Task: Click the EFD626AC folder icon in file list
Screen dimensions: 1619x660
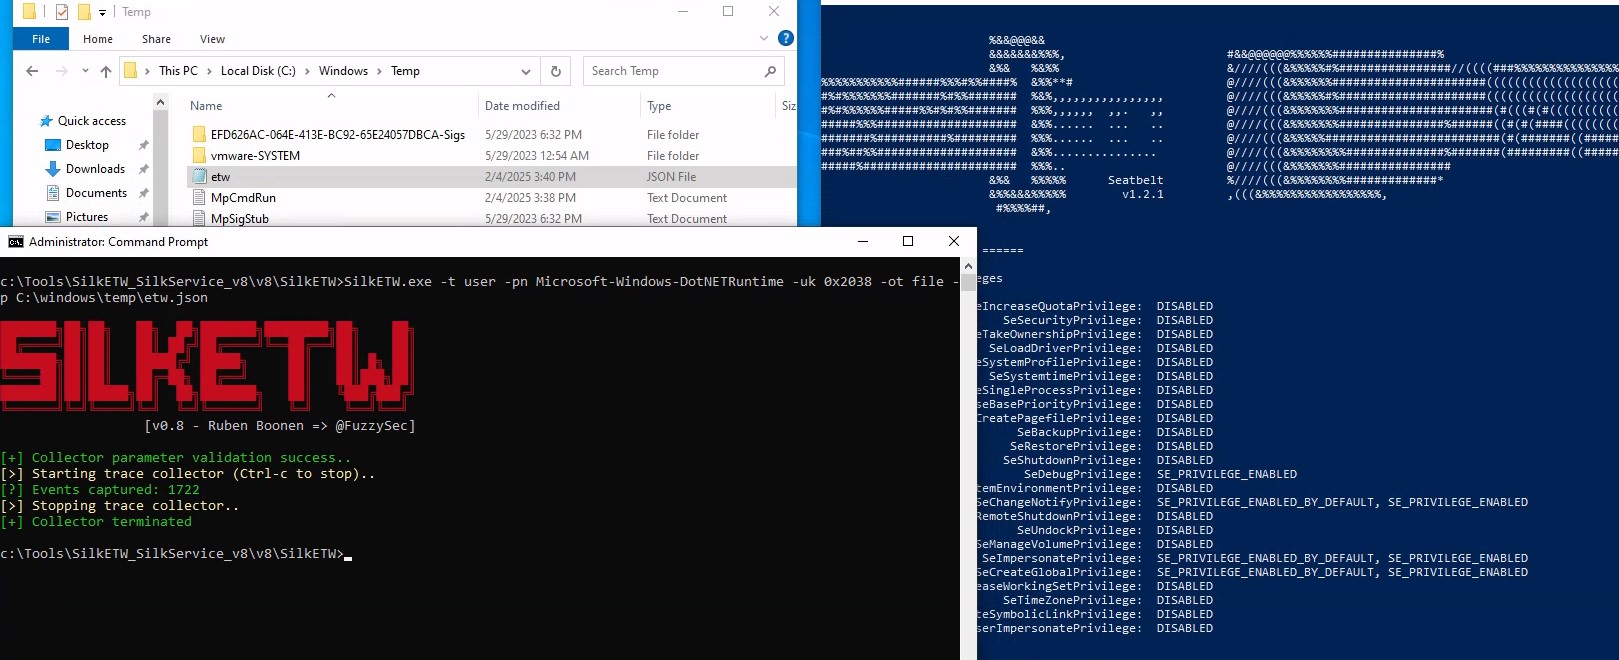Action: pos(199,135)
